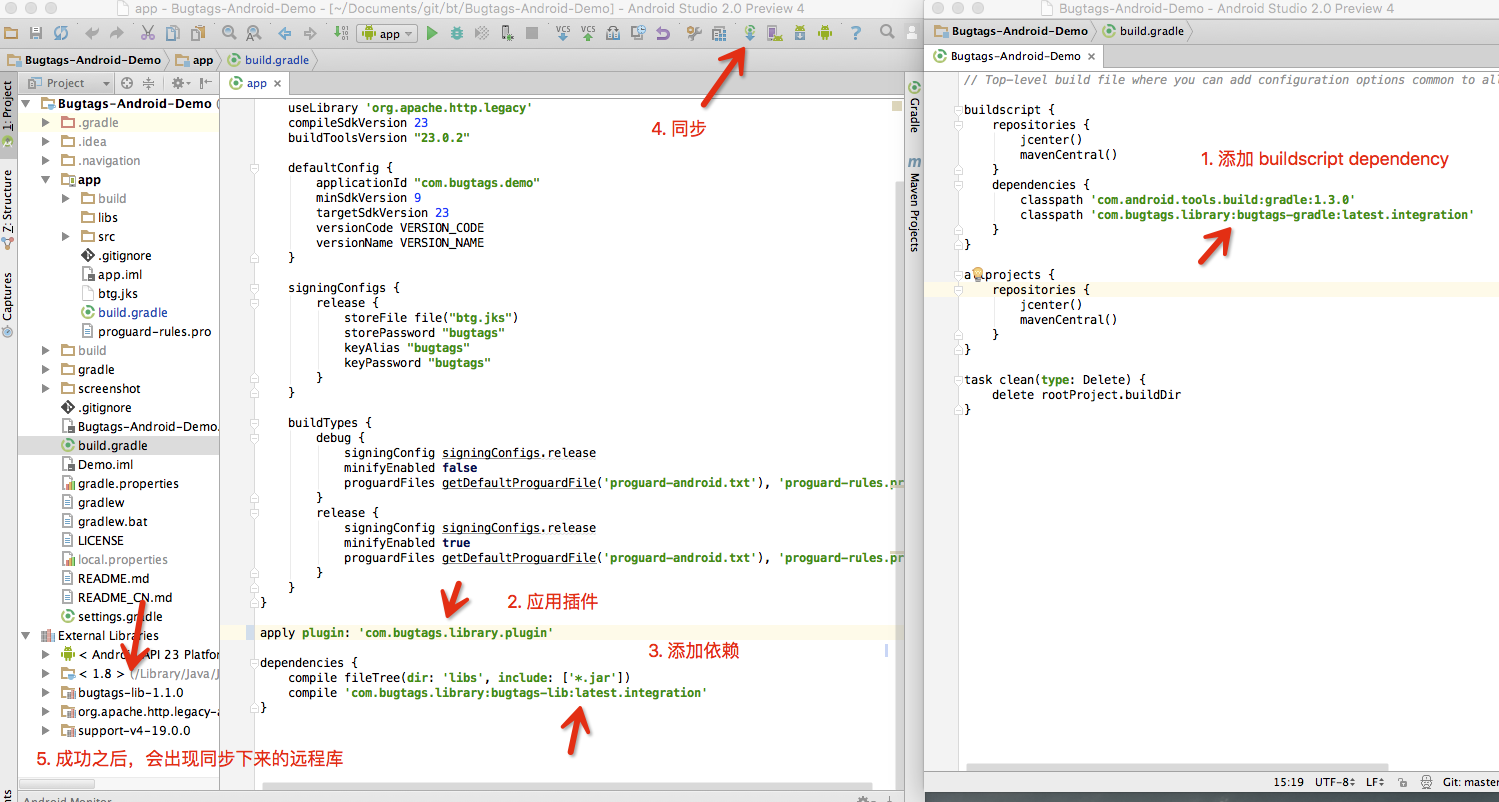This screenshot has height=802, width=1499.
Task: Click build.gradle breadcrumb in right window
Action: pyautogui.click(x=1143, y=31)
